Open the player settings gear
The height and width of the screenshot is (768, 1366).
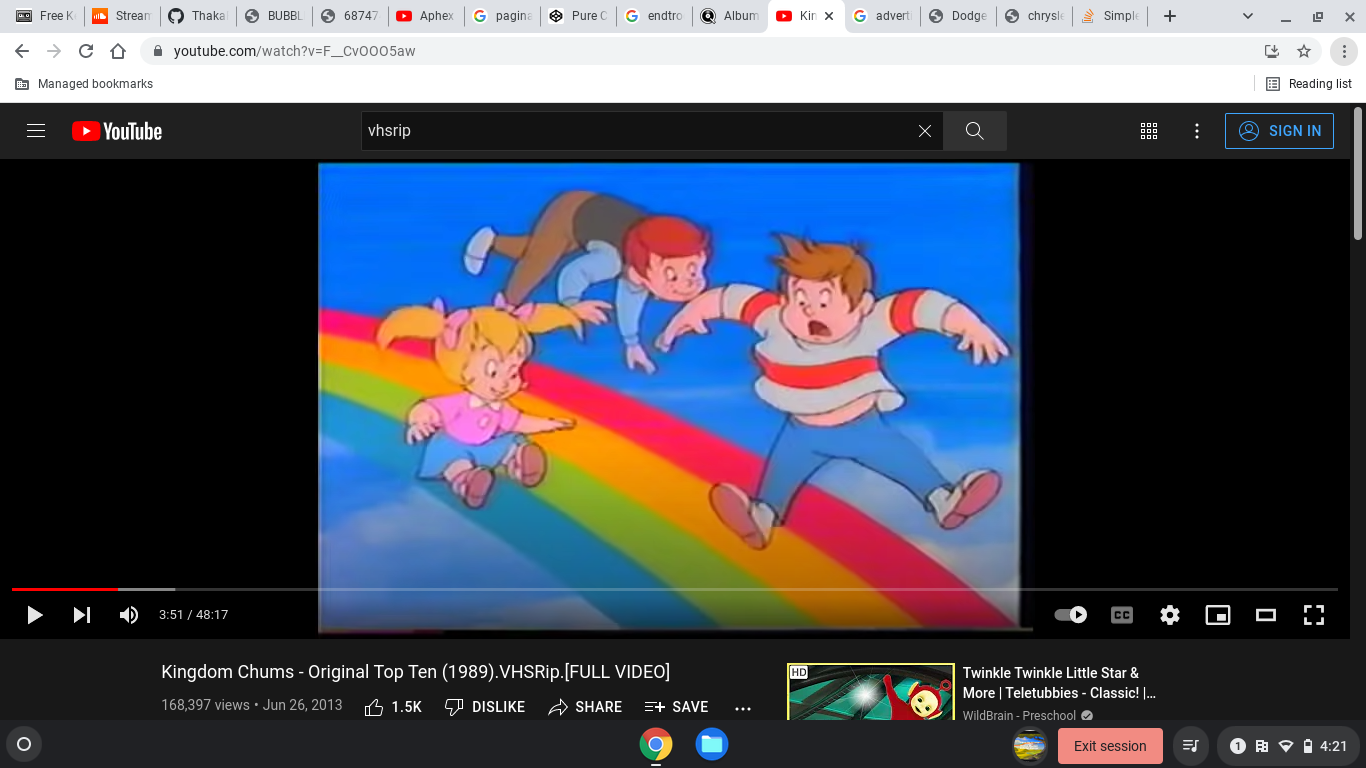pos(1170,615)
